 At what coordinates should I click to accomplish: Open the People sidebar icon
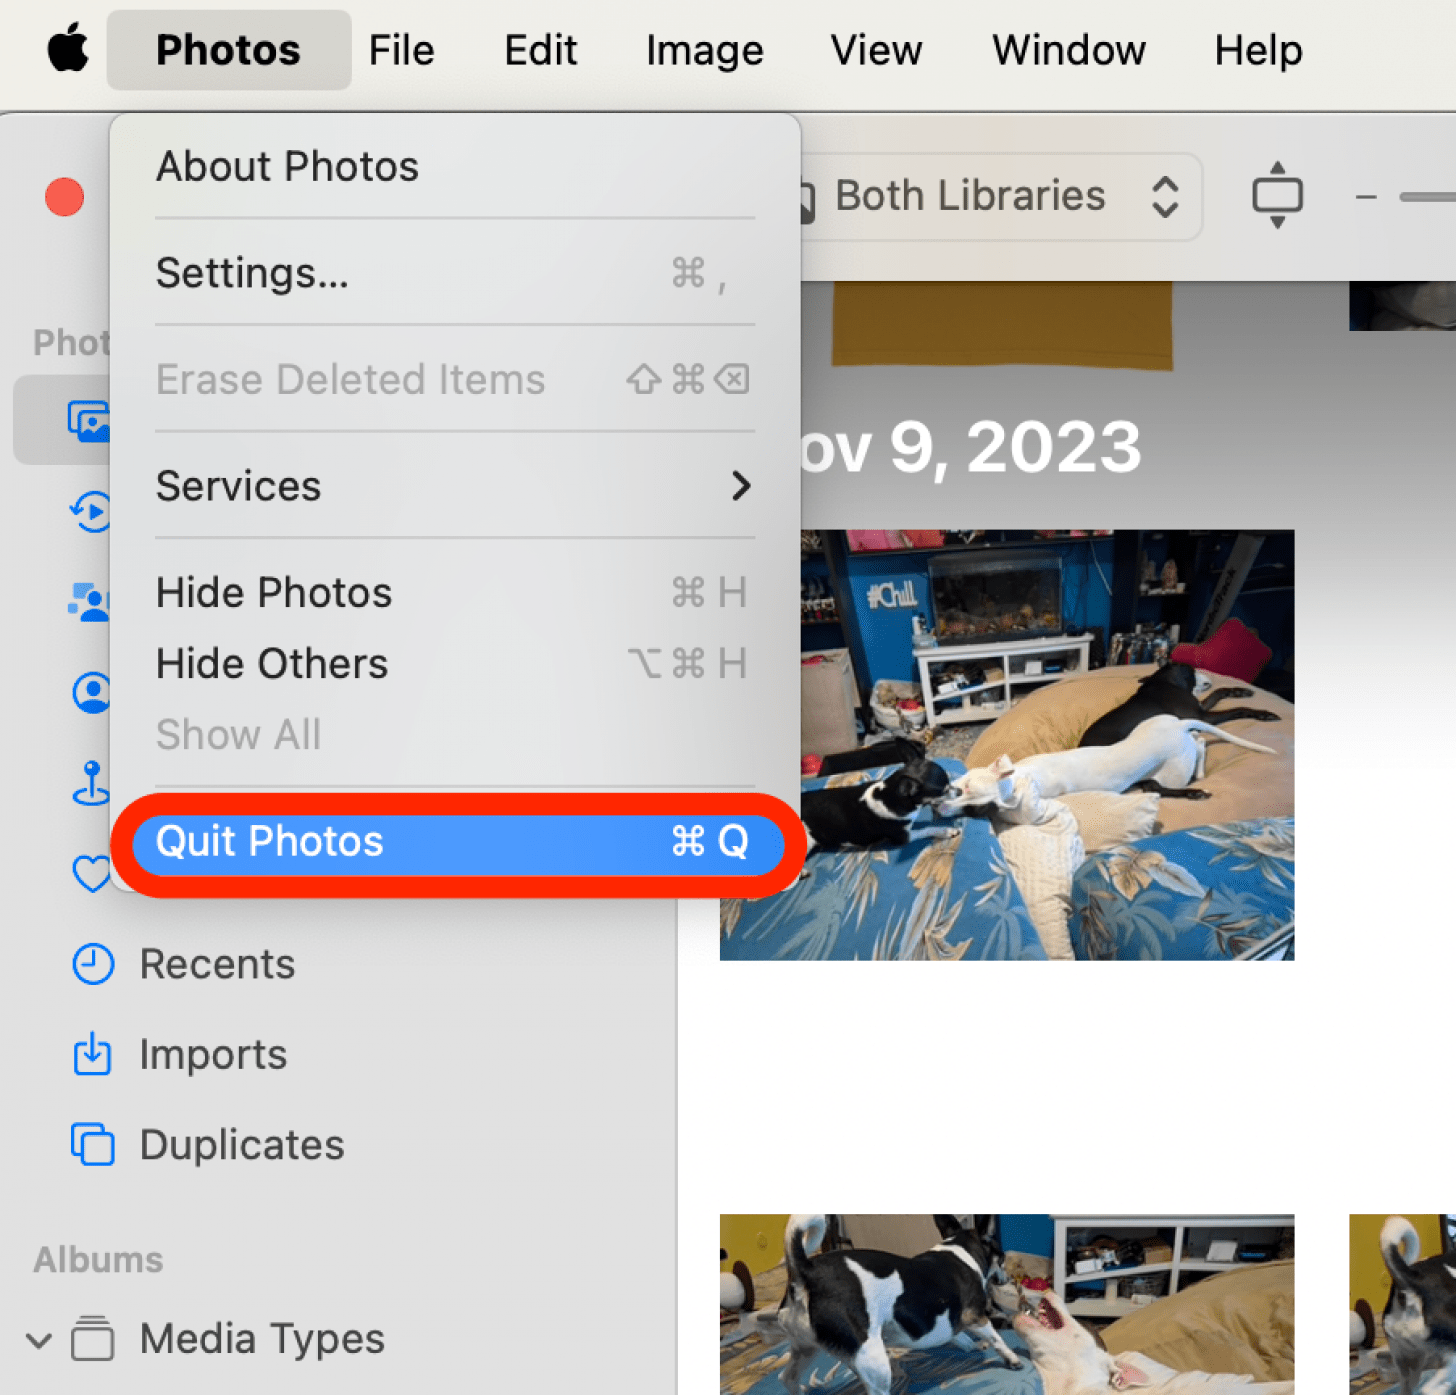pos(90,602)
